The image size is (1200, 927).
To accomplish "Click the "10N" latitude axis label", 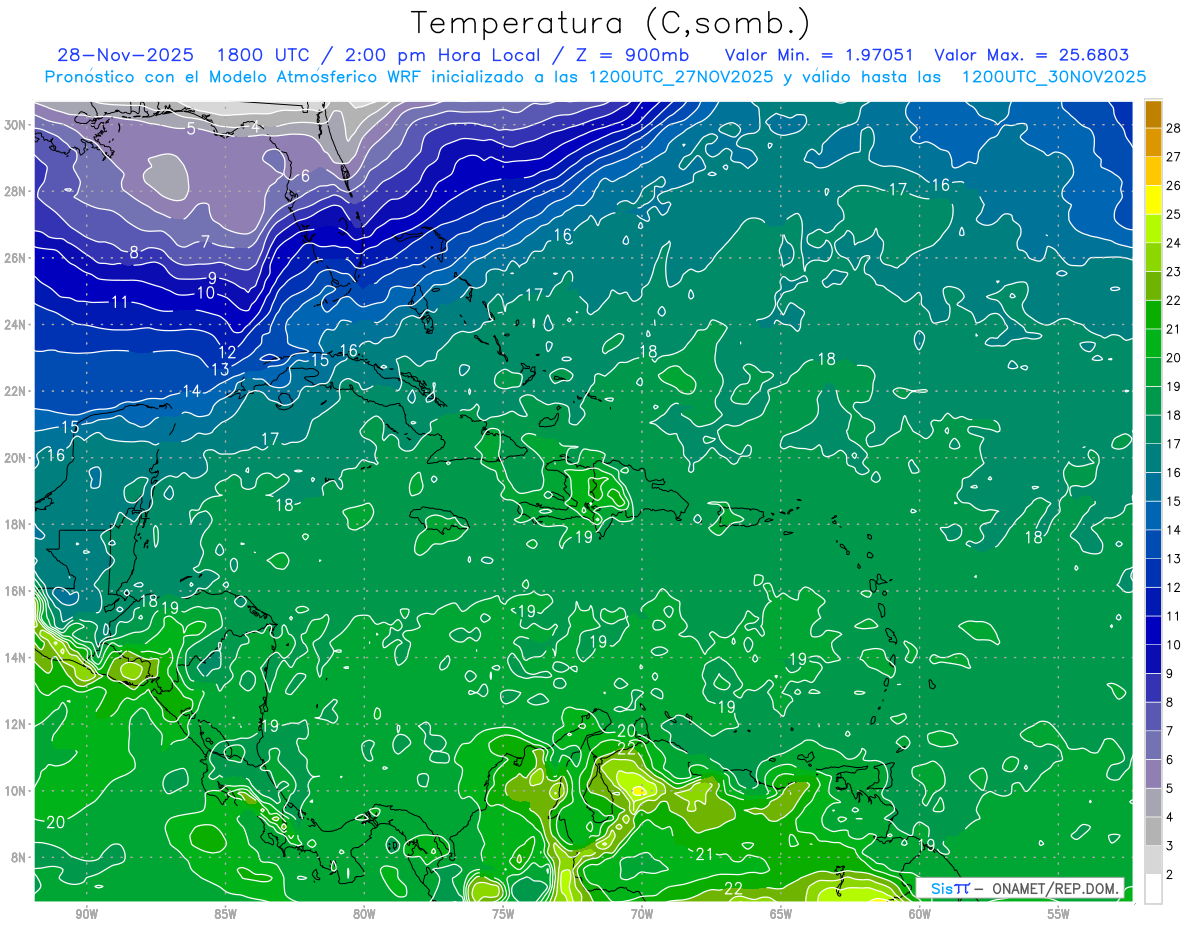I will [x=16, y=790].
